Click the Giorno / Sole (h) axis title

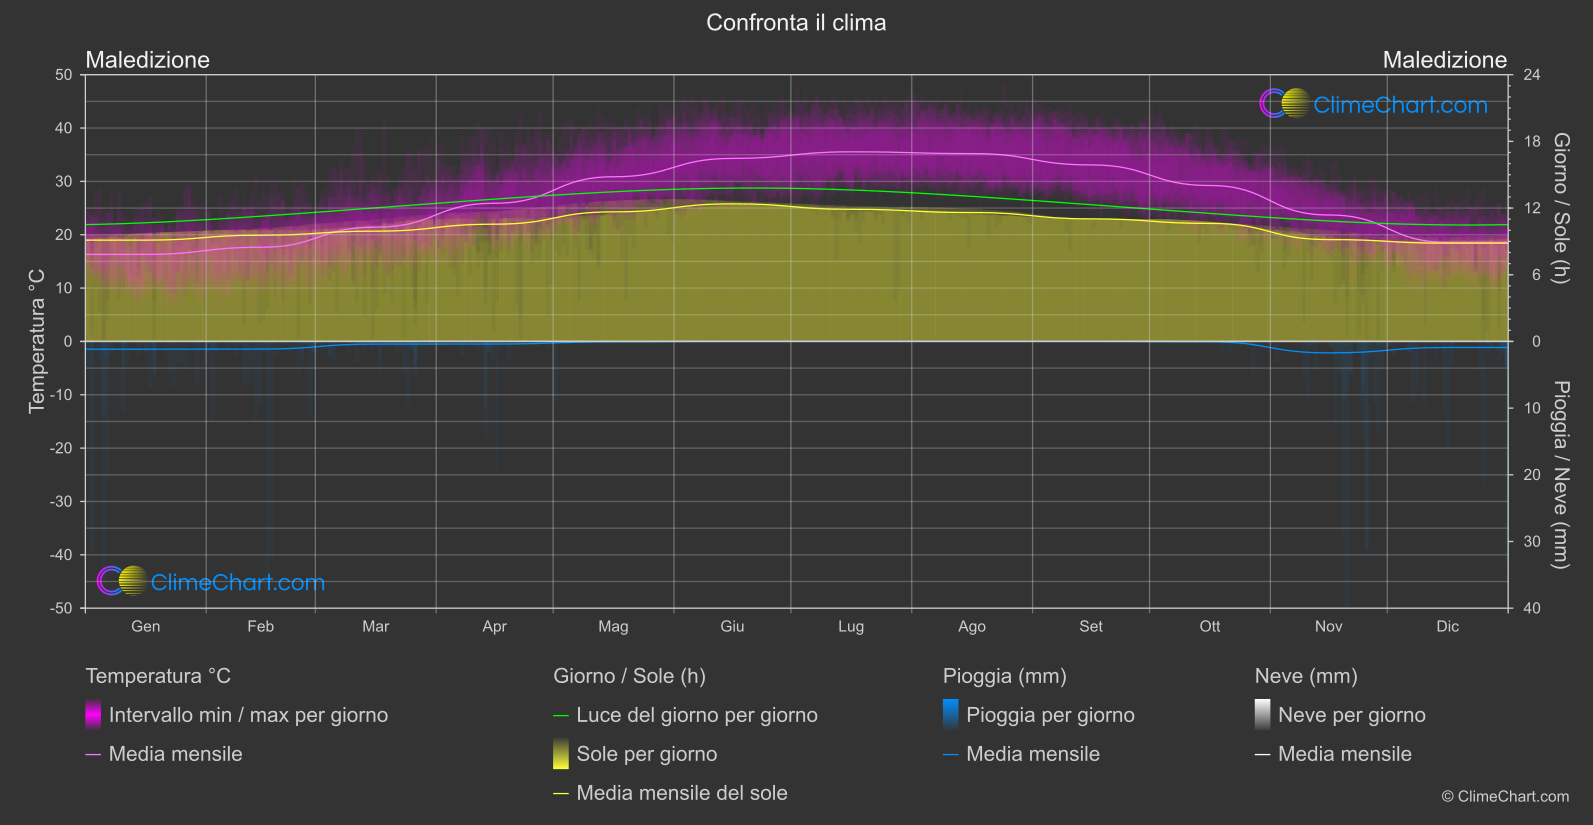click(1560, 208)
